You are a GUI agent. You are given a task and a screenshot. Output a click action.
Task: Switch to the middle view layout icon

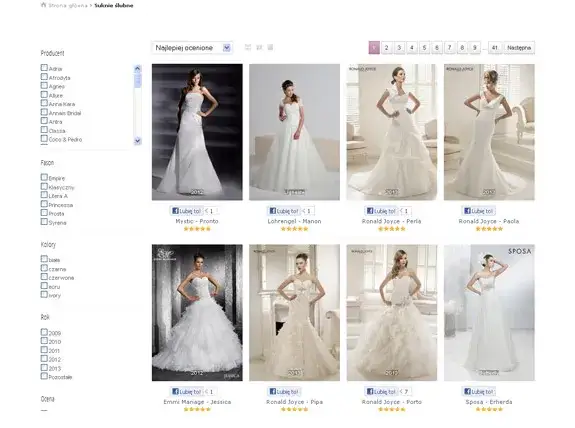point(259,47)
